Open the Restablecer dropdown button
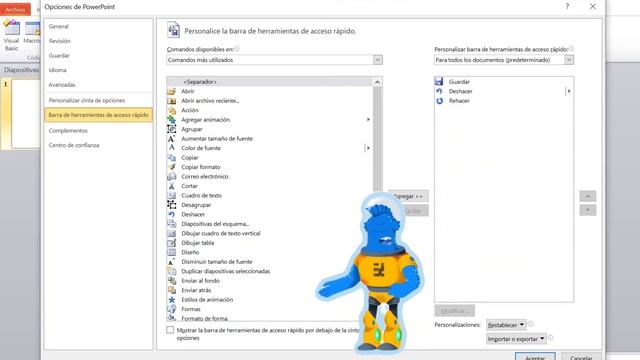Viewport: 640px width, 360px height. pos(506,325)
